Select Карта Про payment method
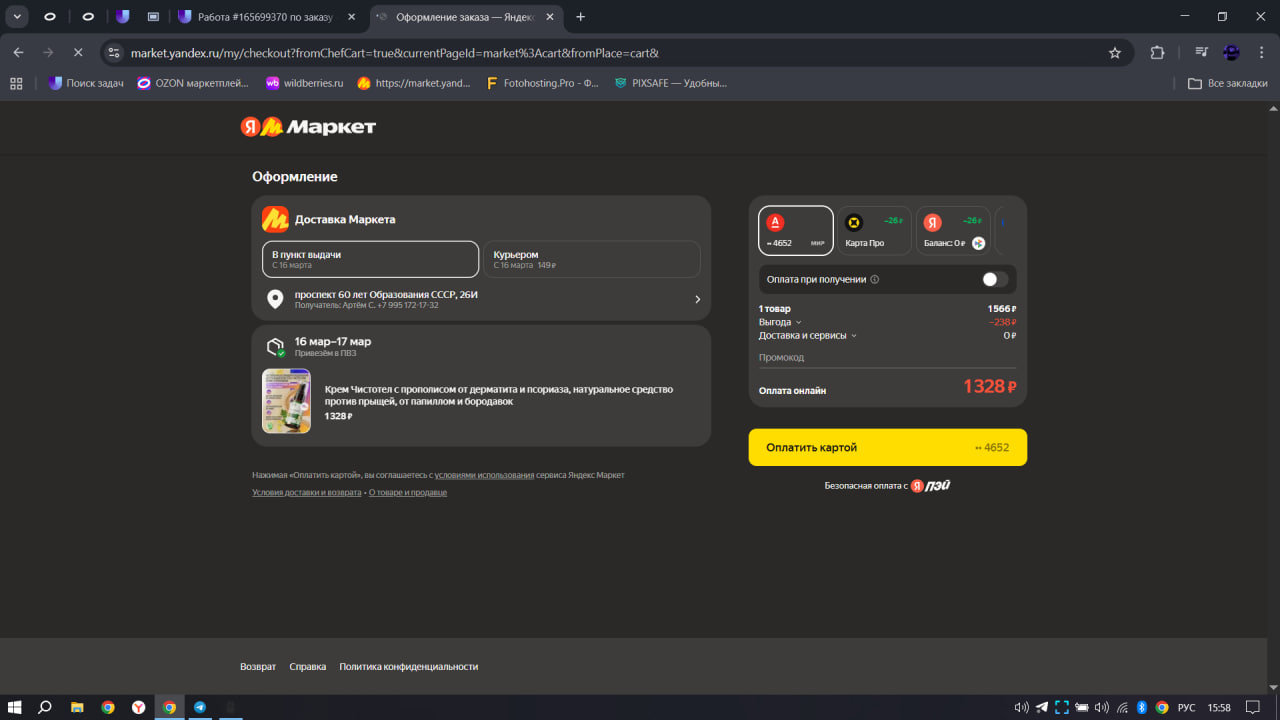 [x=873, y=231]
